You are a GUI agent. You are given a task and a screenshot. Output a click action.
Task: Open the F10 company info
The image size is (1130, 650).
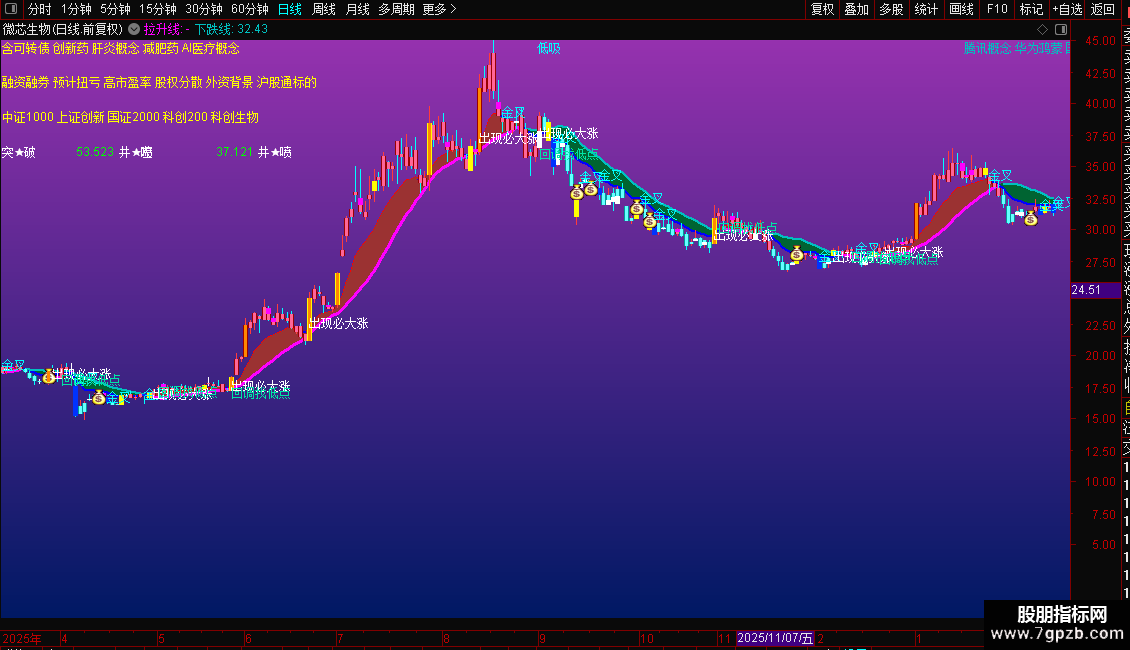[997, 9]
